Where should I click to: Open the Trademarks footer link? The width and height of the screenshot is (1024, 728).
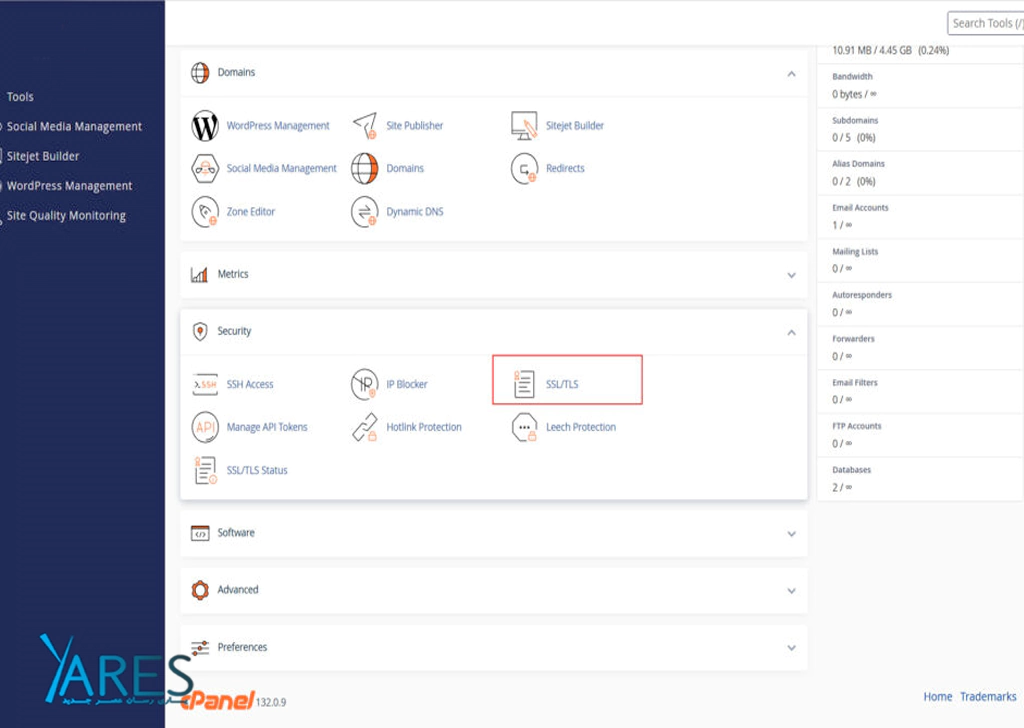988,697
